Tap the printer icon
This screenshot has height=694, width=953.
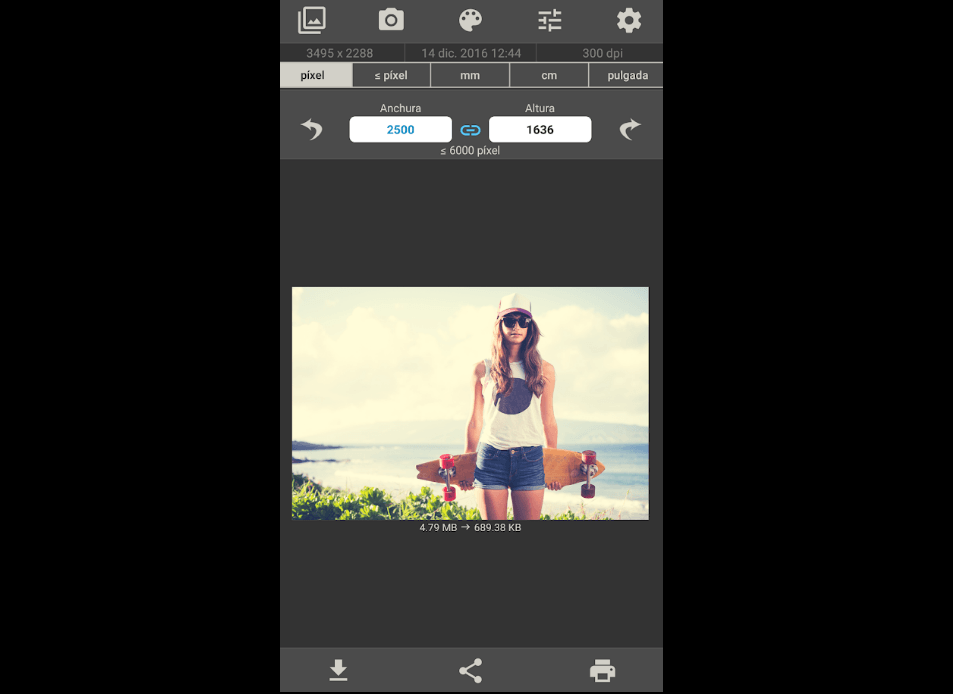pyautogui.click(x=602, y=670)
